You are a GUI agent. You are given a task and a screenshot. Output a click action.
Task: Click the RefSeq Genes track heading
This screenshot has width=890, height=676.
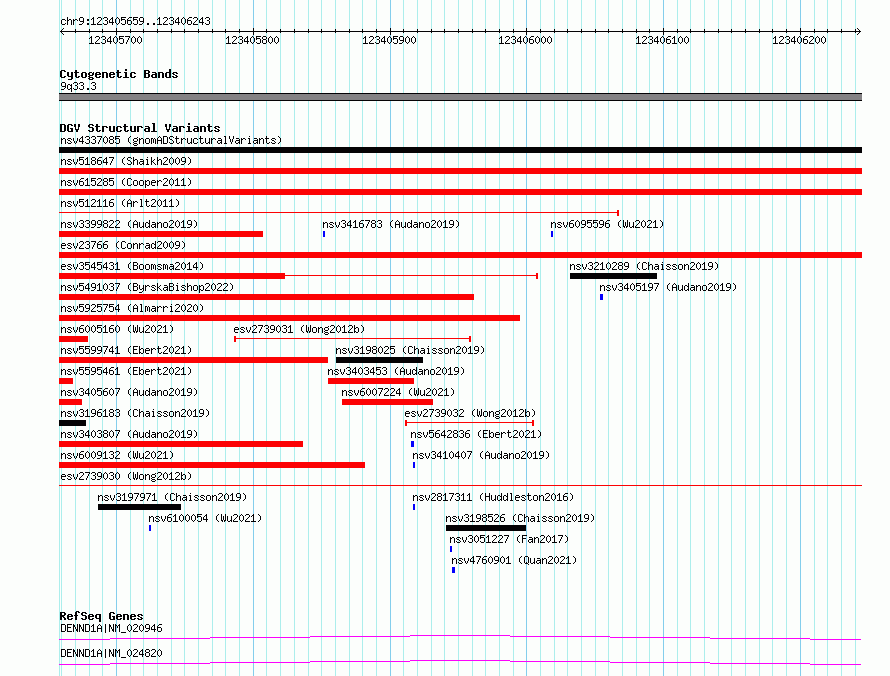click(101, 616)
